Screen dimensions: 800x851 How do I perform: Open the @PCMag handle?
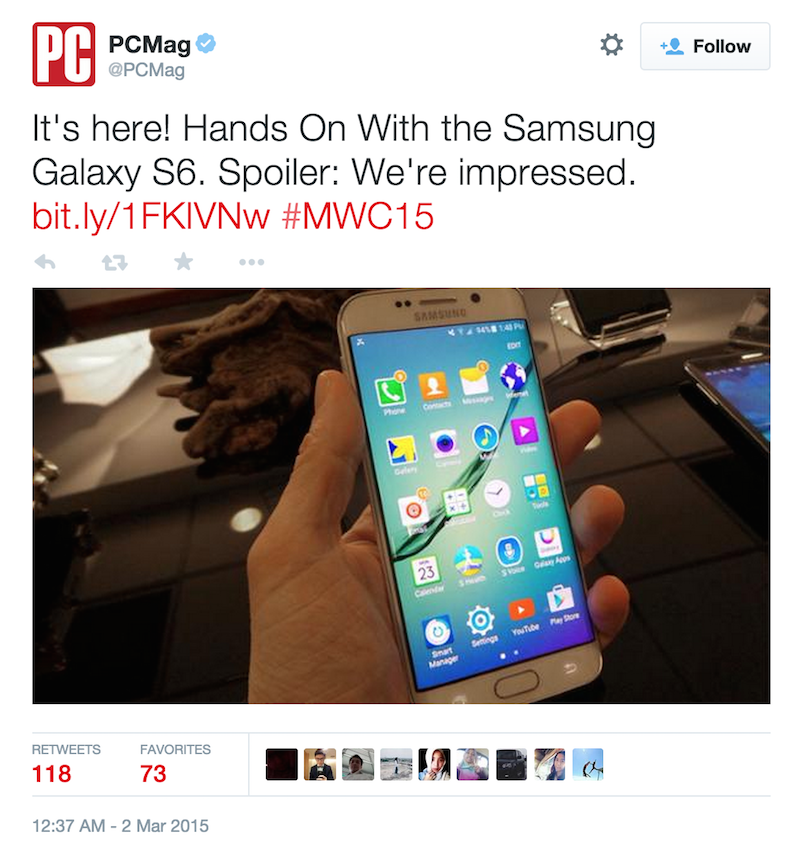pyautogui.click(x=147, y=70)
